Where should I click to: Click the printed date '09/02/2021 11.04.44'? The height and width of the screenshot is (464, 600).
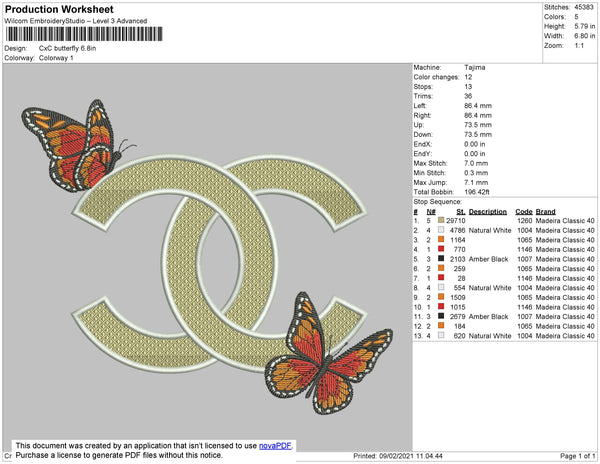411,456
